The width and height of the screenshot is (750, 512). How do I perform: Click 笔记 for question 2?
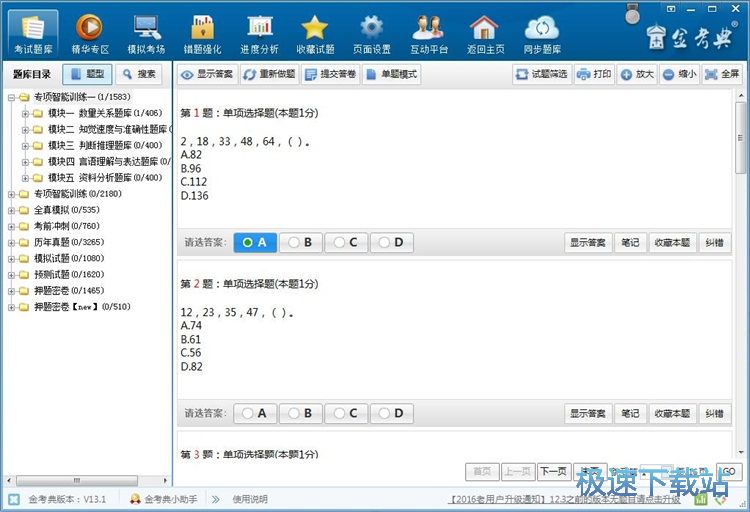point(630,413)
